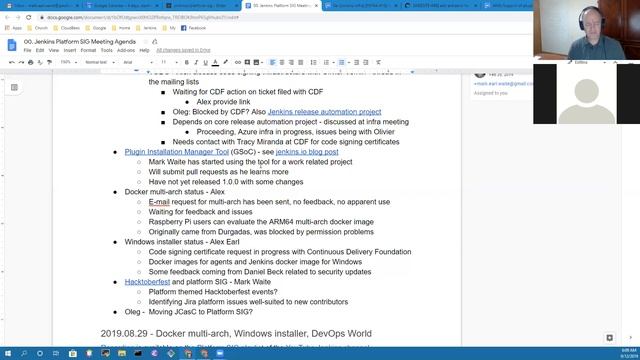Image resolution: width=640 pixels, height=360 pixels.
Task: Open the jenkins.io blog post link
Action: coord(307,152)
